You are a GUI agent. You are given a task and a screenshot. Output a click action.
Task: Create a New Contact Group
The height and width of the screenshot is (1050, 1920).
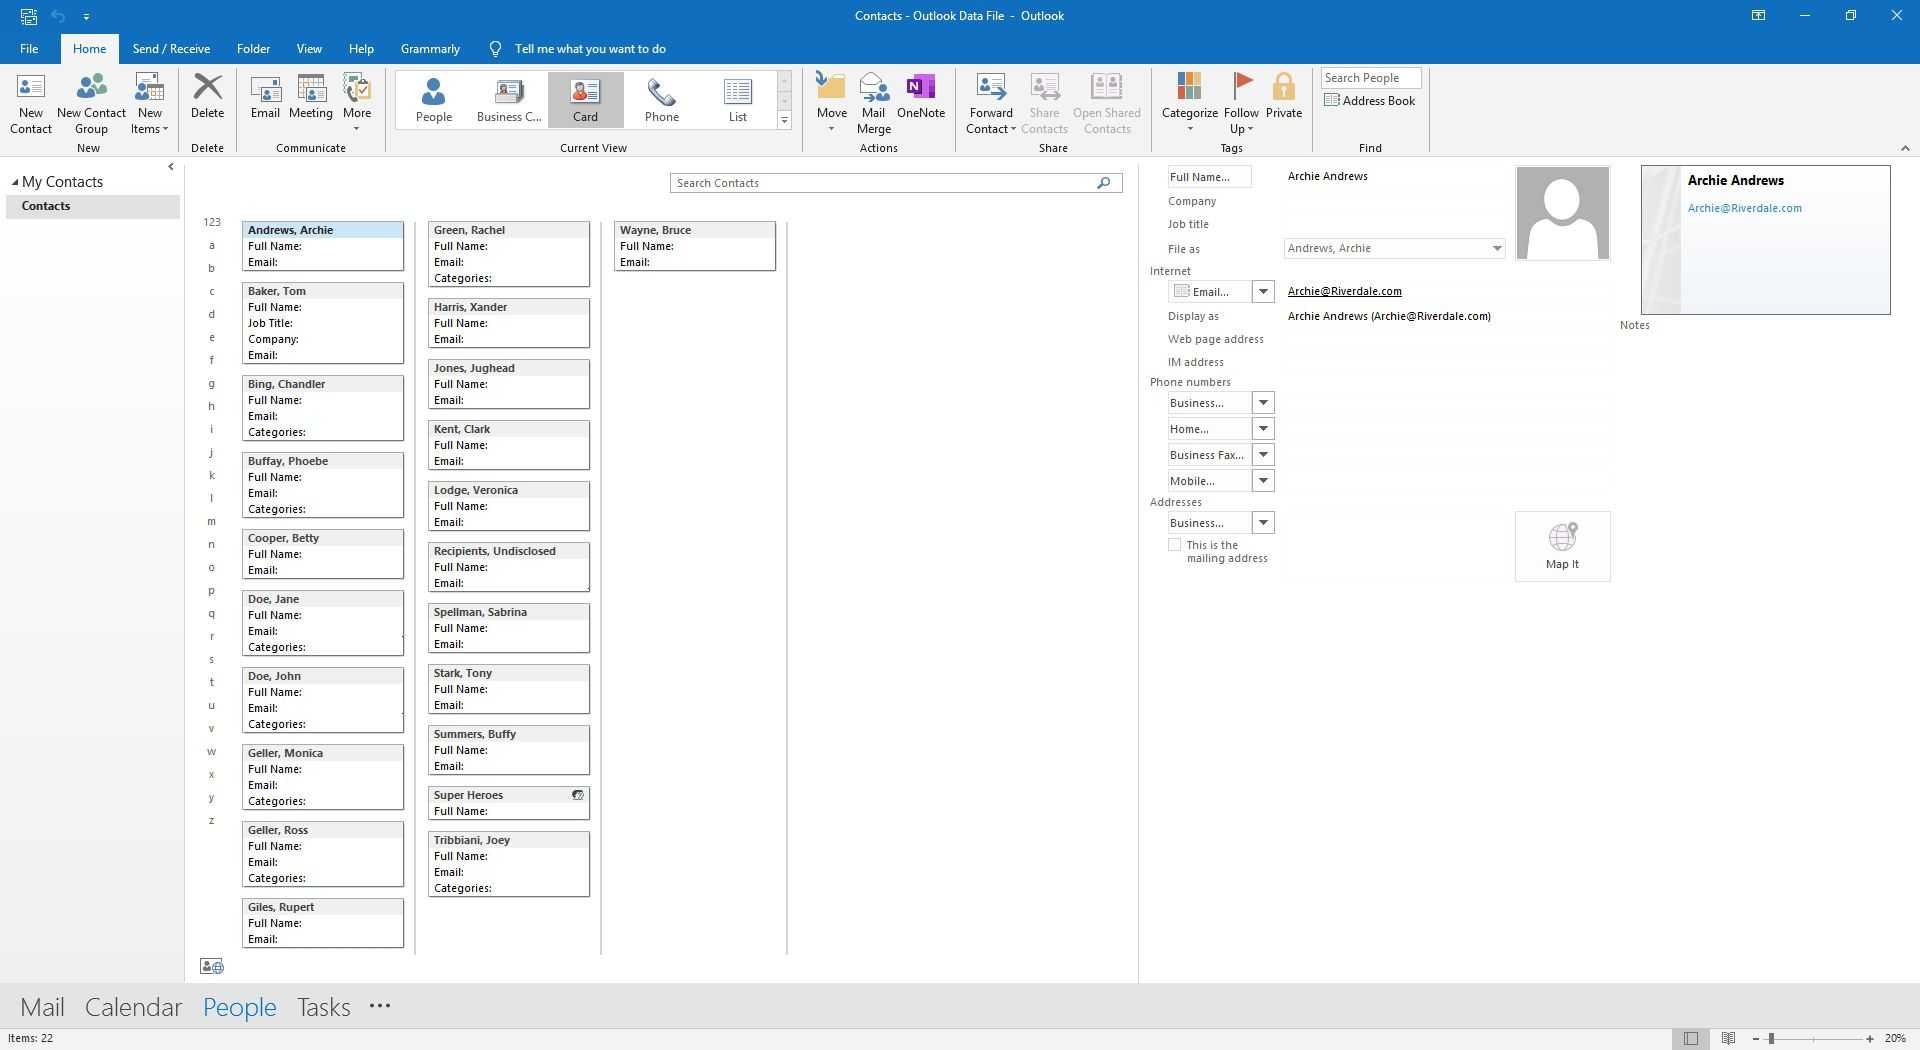(x=91, y=103)
